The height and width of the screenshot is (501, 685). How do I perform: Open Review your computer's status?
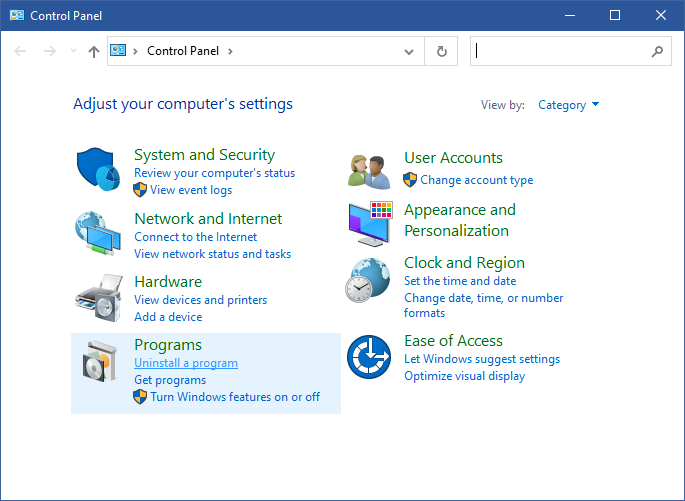point(214,173)
